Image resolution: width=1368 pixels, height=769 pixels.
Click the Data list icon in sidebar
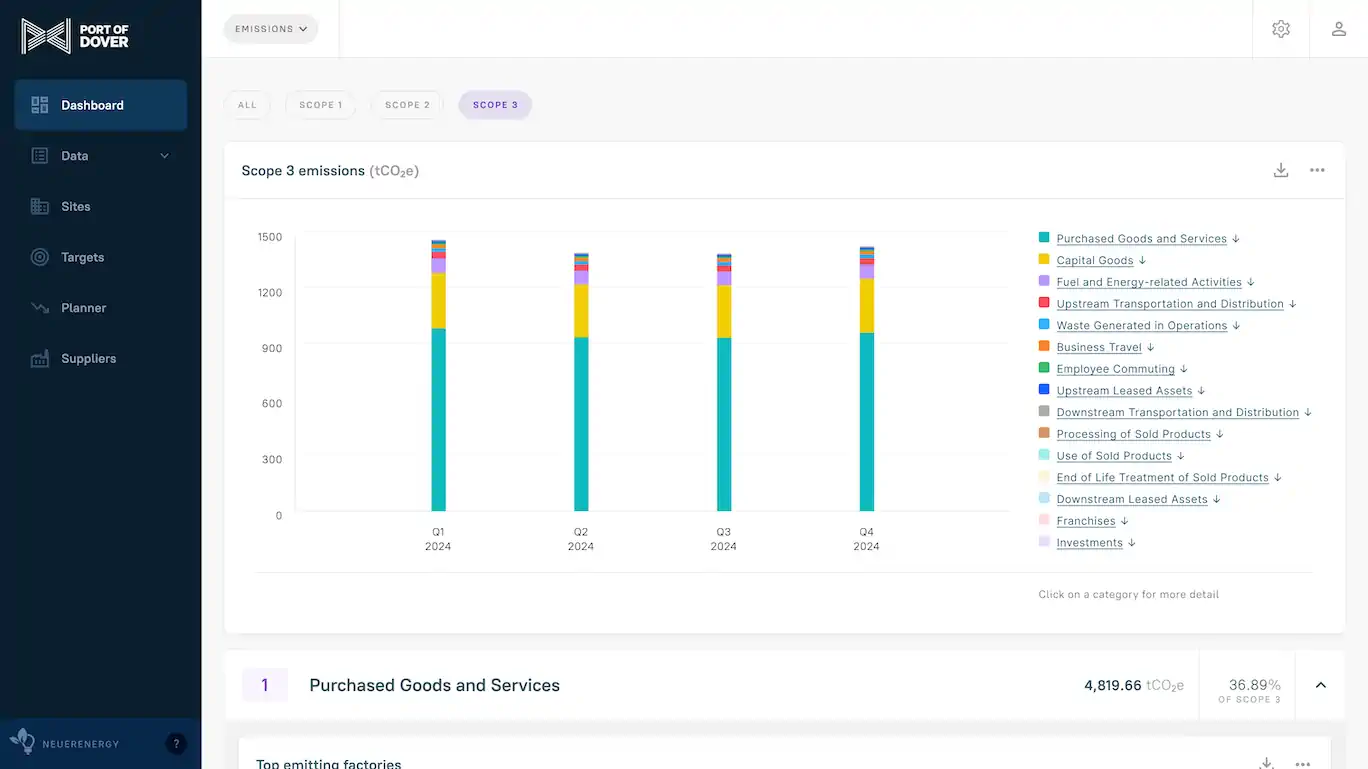click(40, 156)
